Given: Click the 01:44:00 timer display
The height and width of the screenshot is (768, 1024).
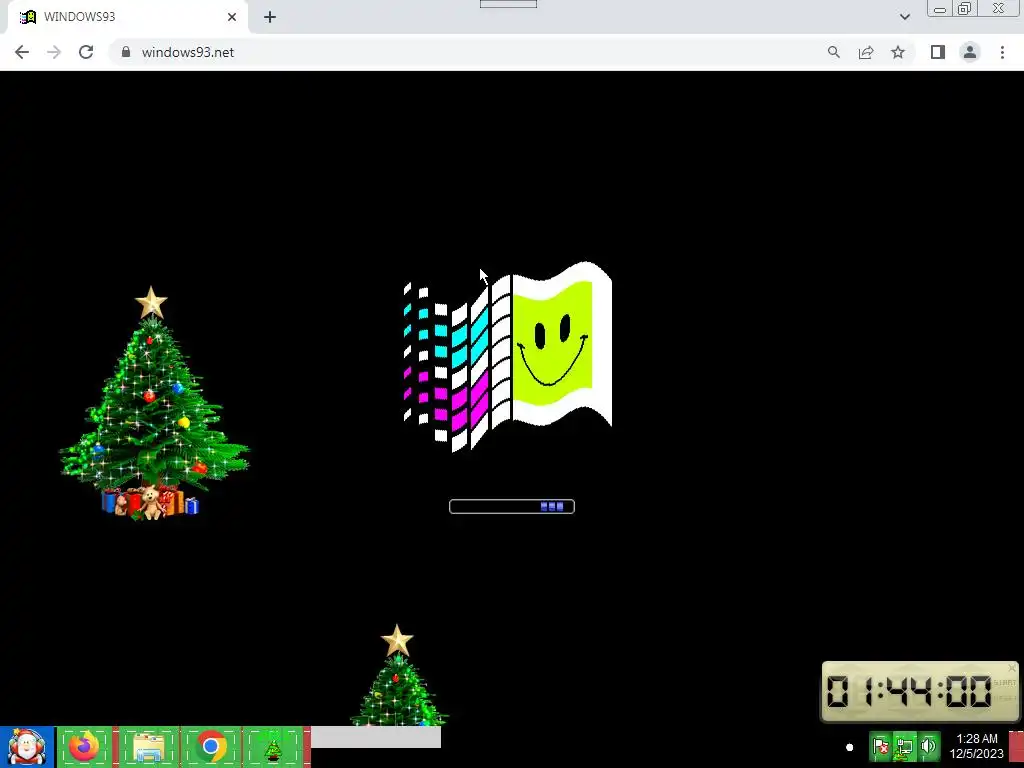Looking at the screenshot, I should point(908,692).
